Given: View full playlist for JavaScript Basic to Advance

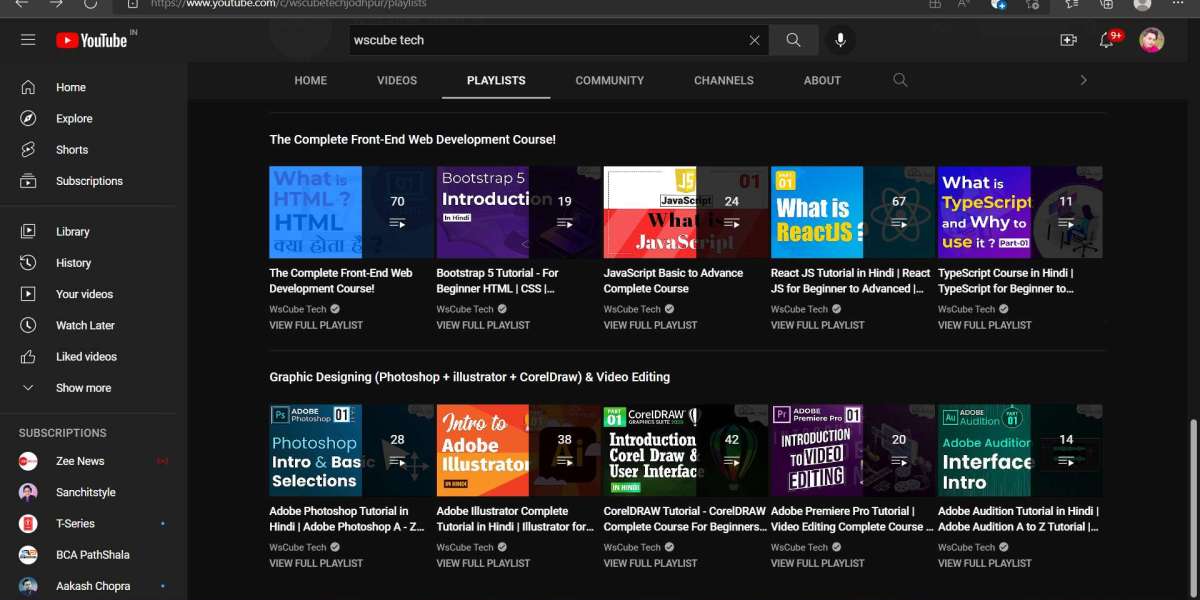Looking at the screenshot, I should [x=650, y=325].
